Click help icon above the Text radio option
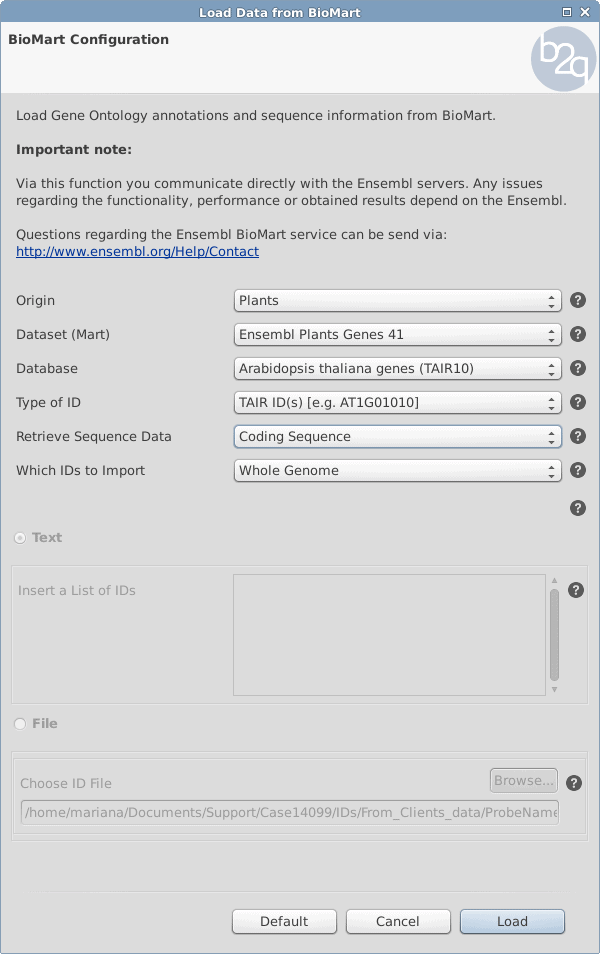The width and height of the screenshot is (600, 954). pyautogui.click(x=577, y=508)
